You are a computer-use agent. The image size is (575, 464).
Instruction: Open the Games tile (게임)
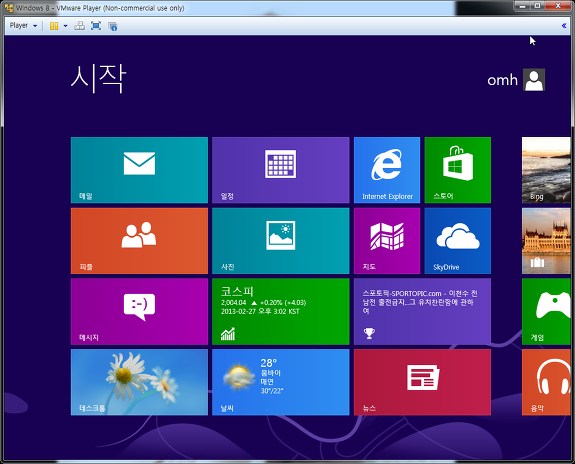[546, 311]
